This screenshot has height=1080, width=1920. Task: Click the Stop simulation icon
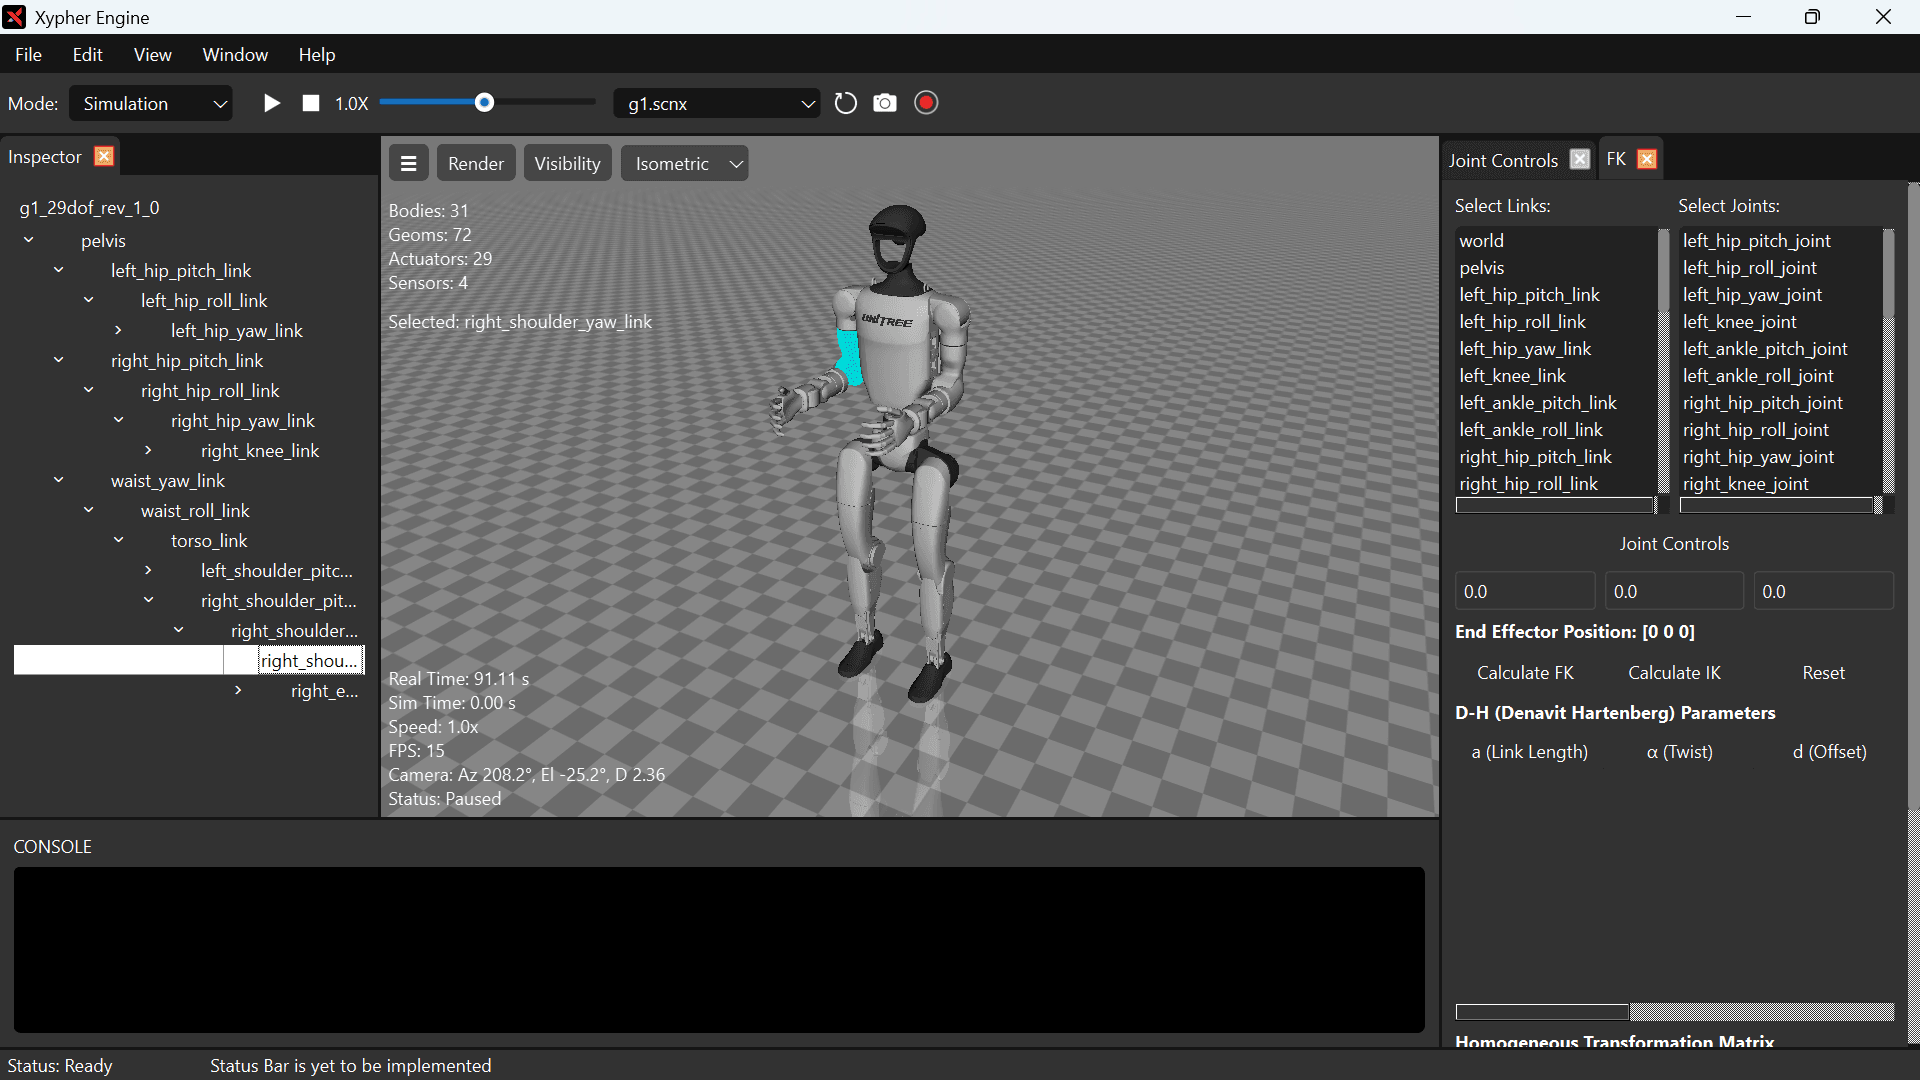pyautogui.click(x=310, y=102)
